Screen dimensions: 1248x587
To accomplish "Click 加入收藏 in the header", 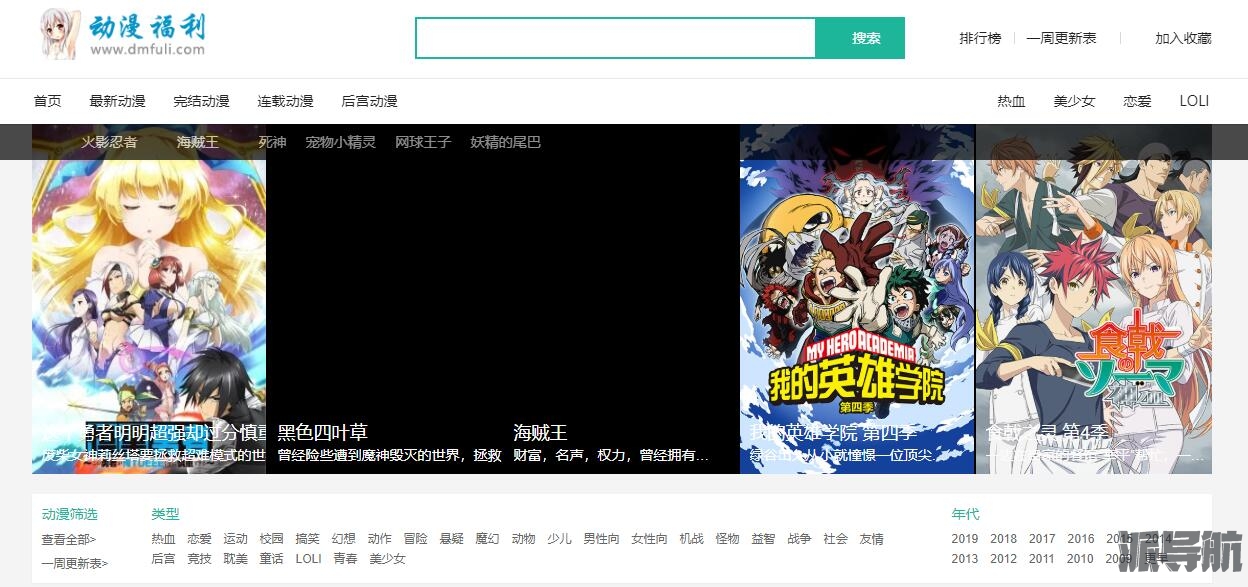I will point(1183,38).
